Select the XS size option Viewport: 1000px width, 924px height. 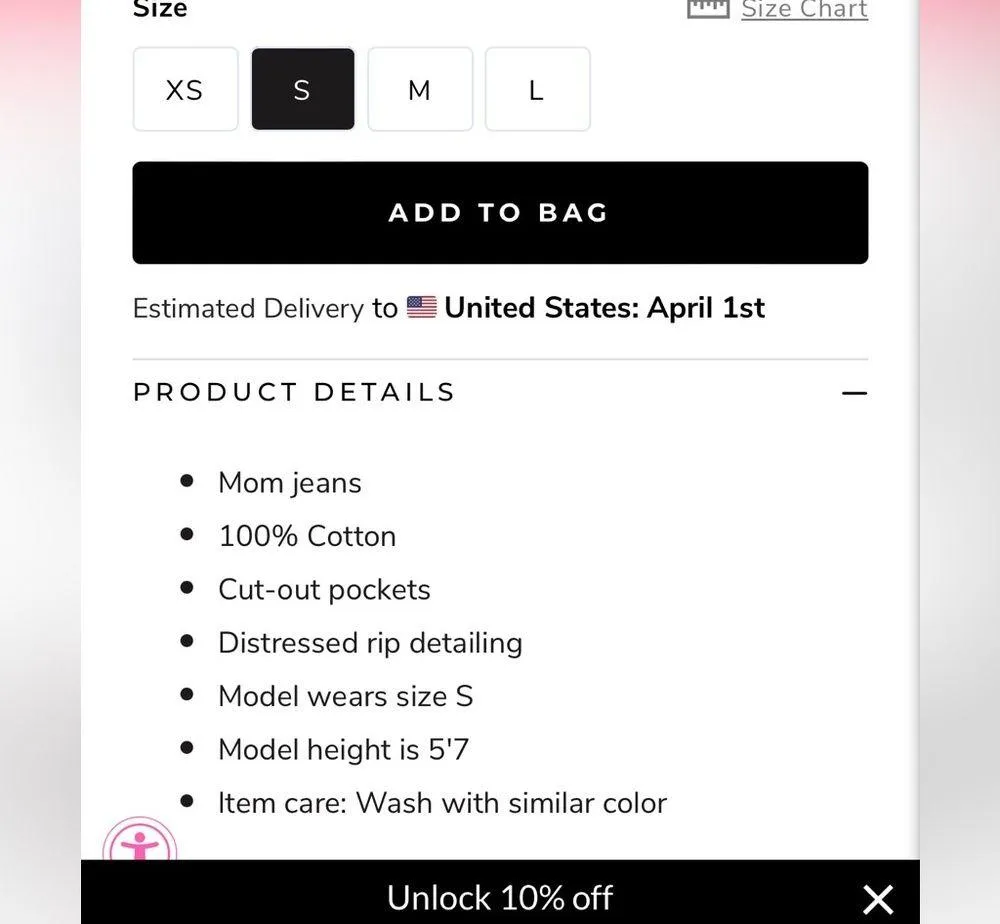point(184,89)
